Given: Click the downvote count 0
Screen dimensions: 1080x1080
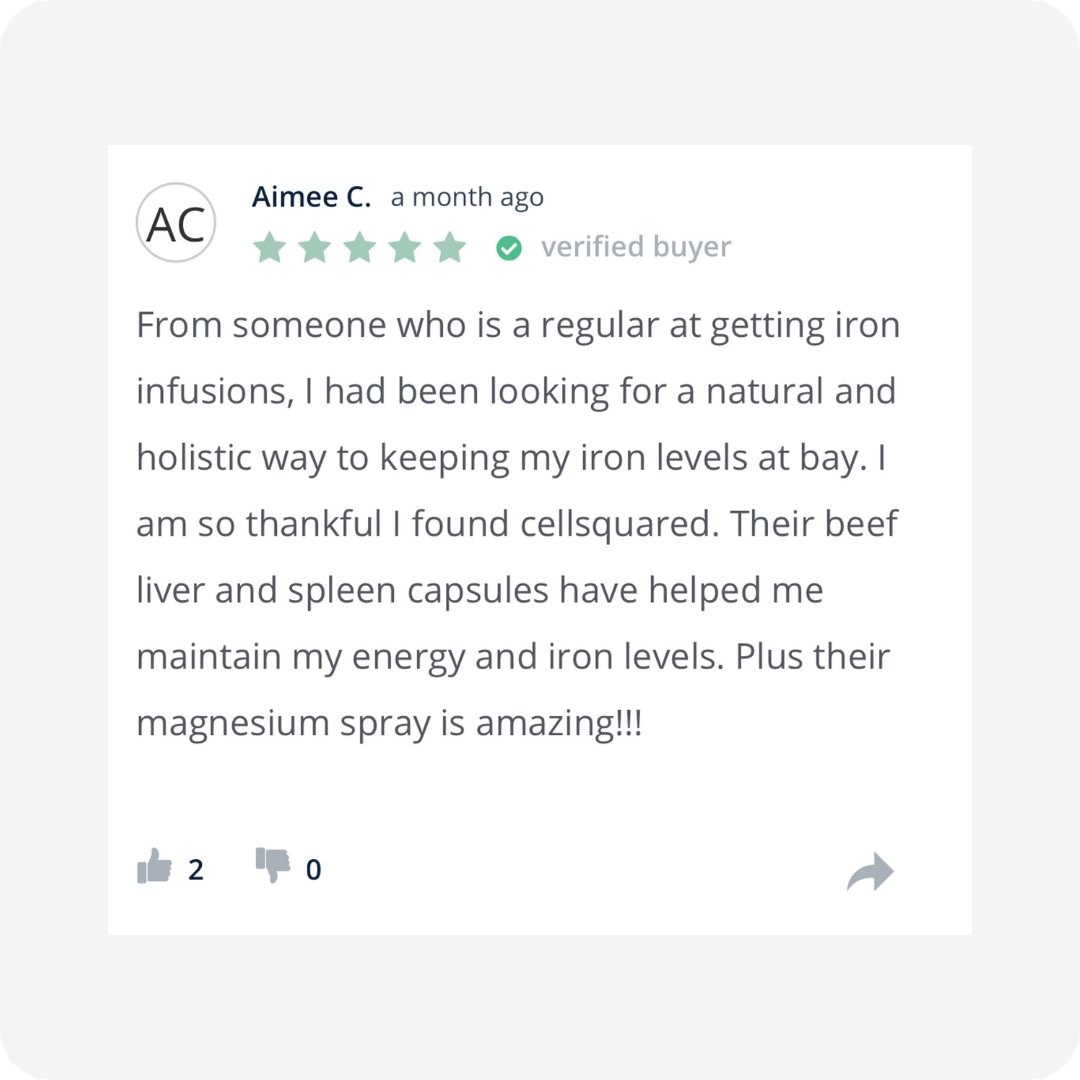Looking at the screenshot, I should [x=313, y=870].
